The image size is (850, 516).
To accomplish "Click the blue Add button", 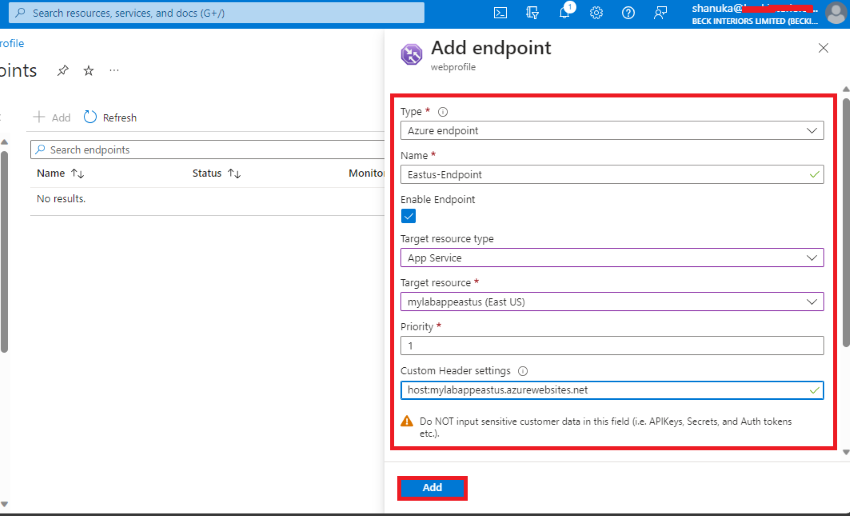I will click(432, 488).
